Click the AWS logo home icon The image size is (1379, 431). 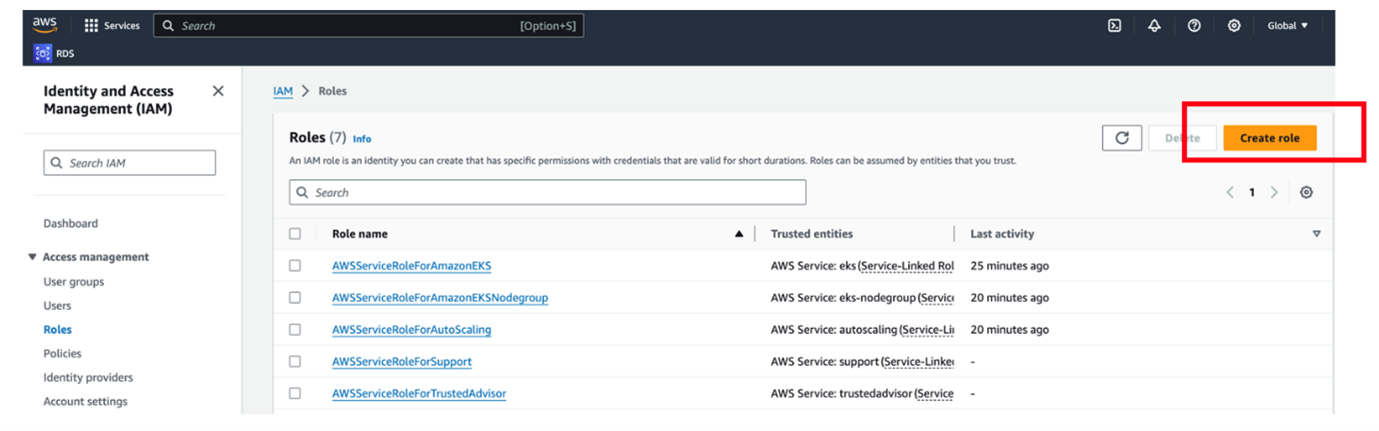[45, 25]
